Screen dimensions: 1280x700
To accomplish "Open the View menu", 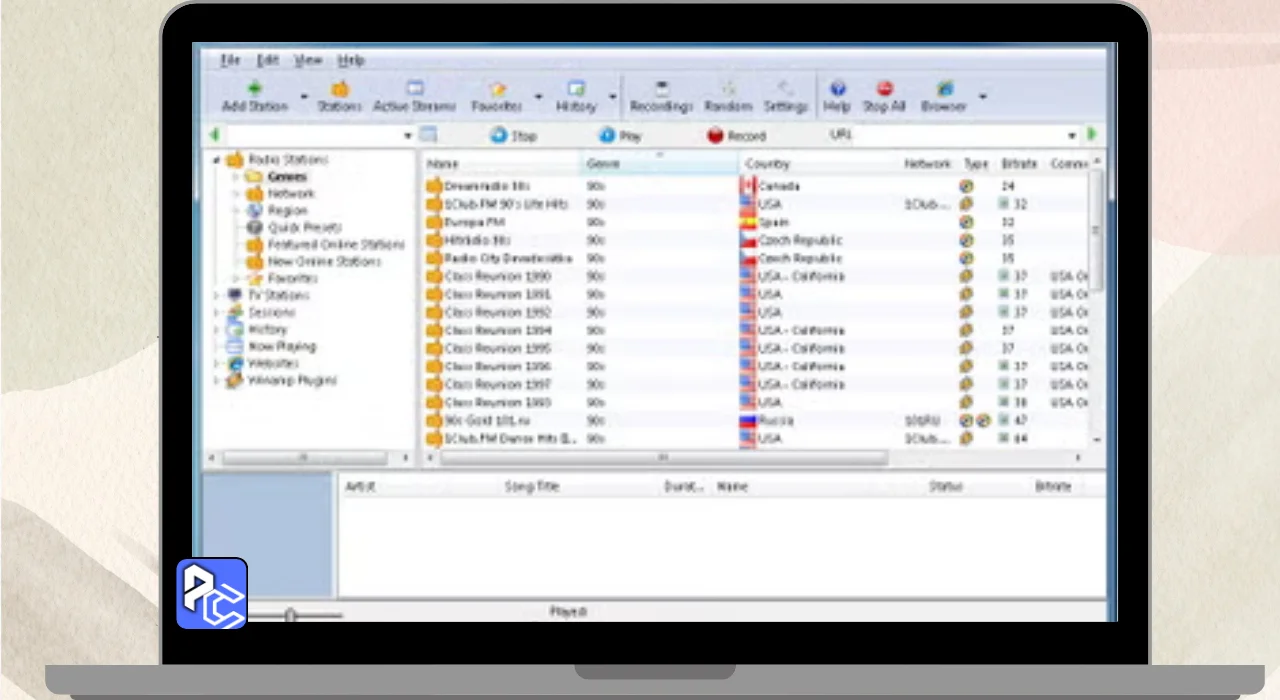I will coord(307,60).
